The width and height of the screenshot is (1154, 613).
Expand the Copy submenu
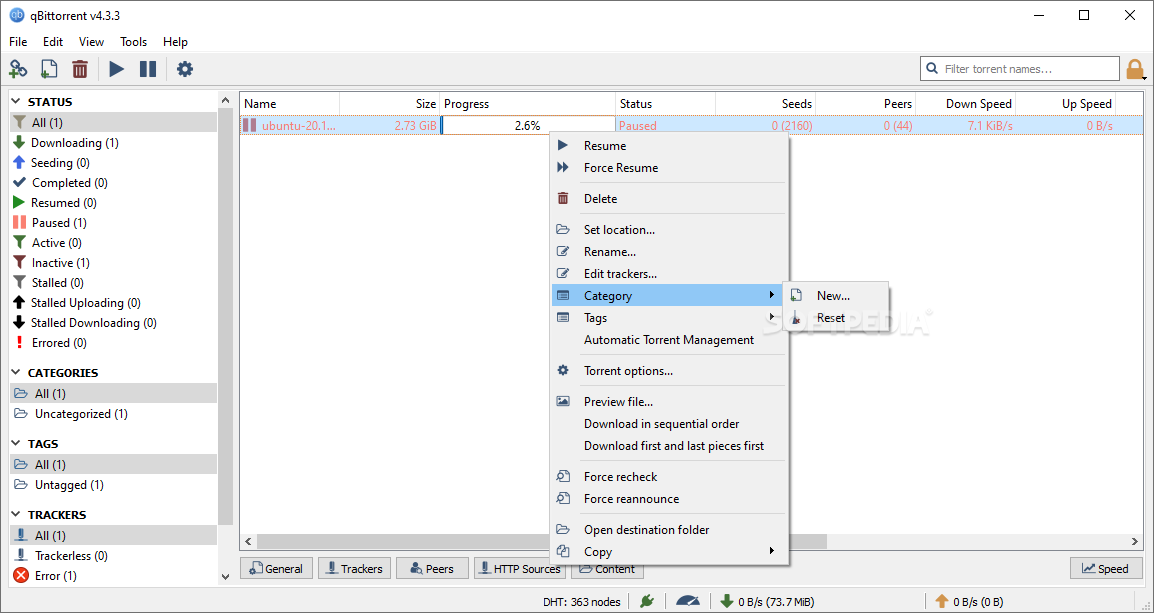[669, 552]
